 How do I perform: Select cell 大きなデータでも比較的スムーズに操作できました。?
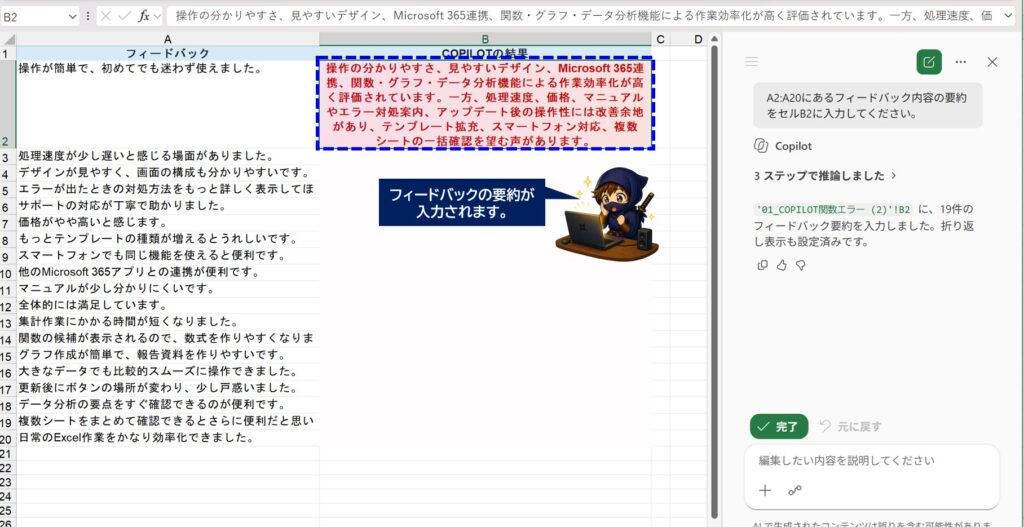tap(168, 372)
